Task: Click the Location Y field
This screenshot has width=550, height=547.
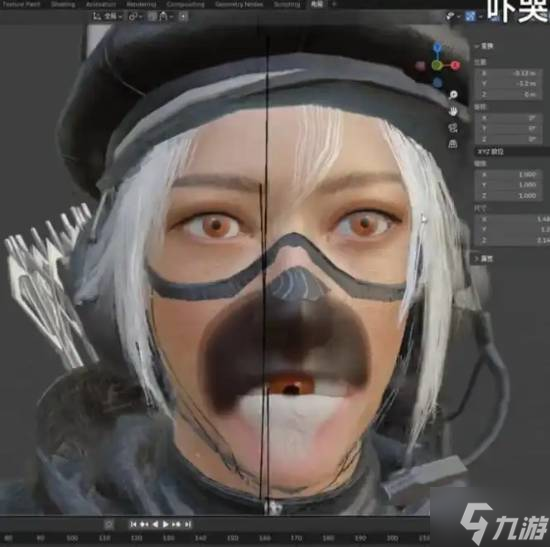Action: (508, 84)
